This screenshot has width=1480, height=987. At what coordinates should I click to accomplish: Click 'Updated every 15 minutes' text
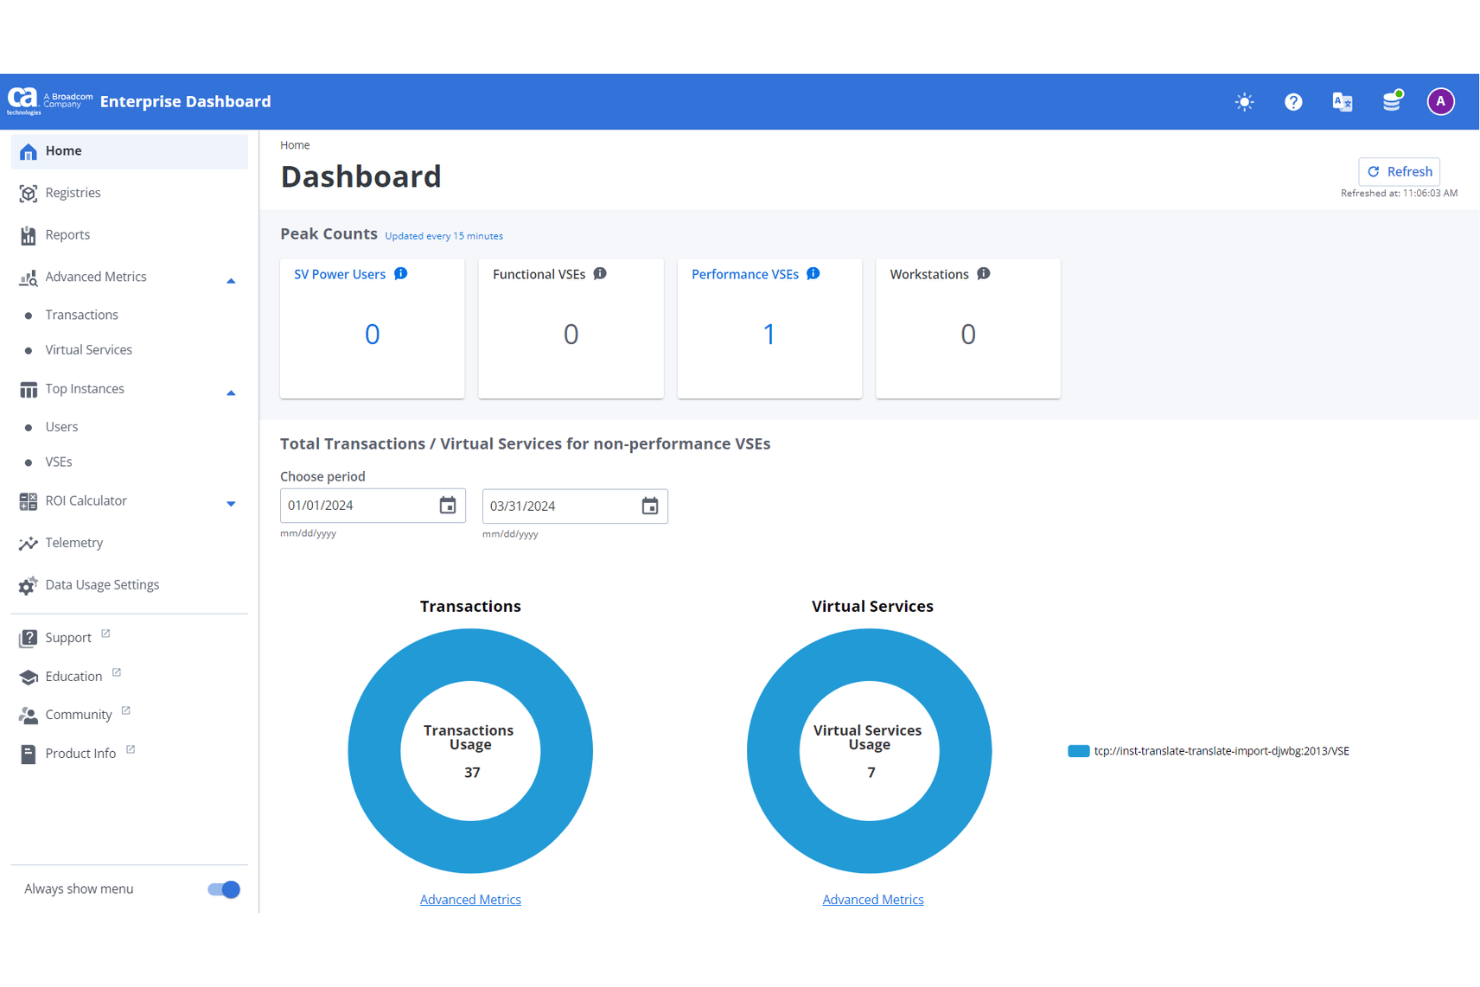click(x=444, y=236)
